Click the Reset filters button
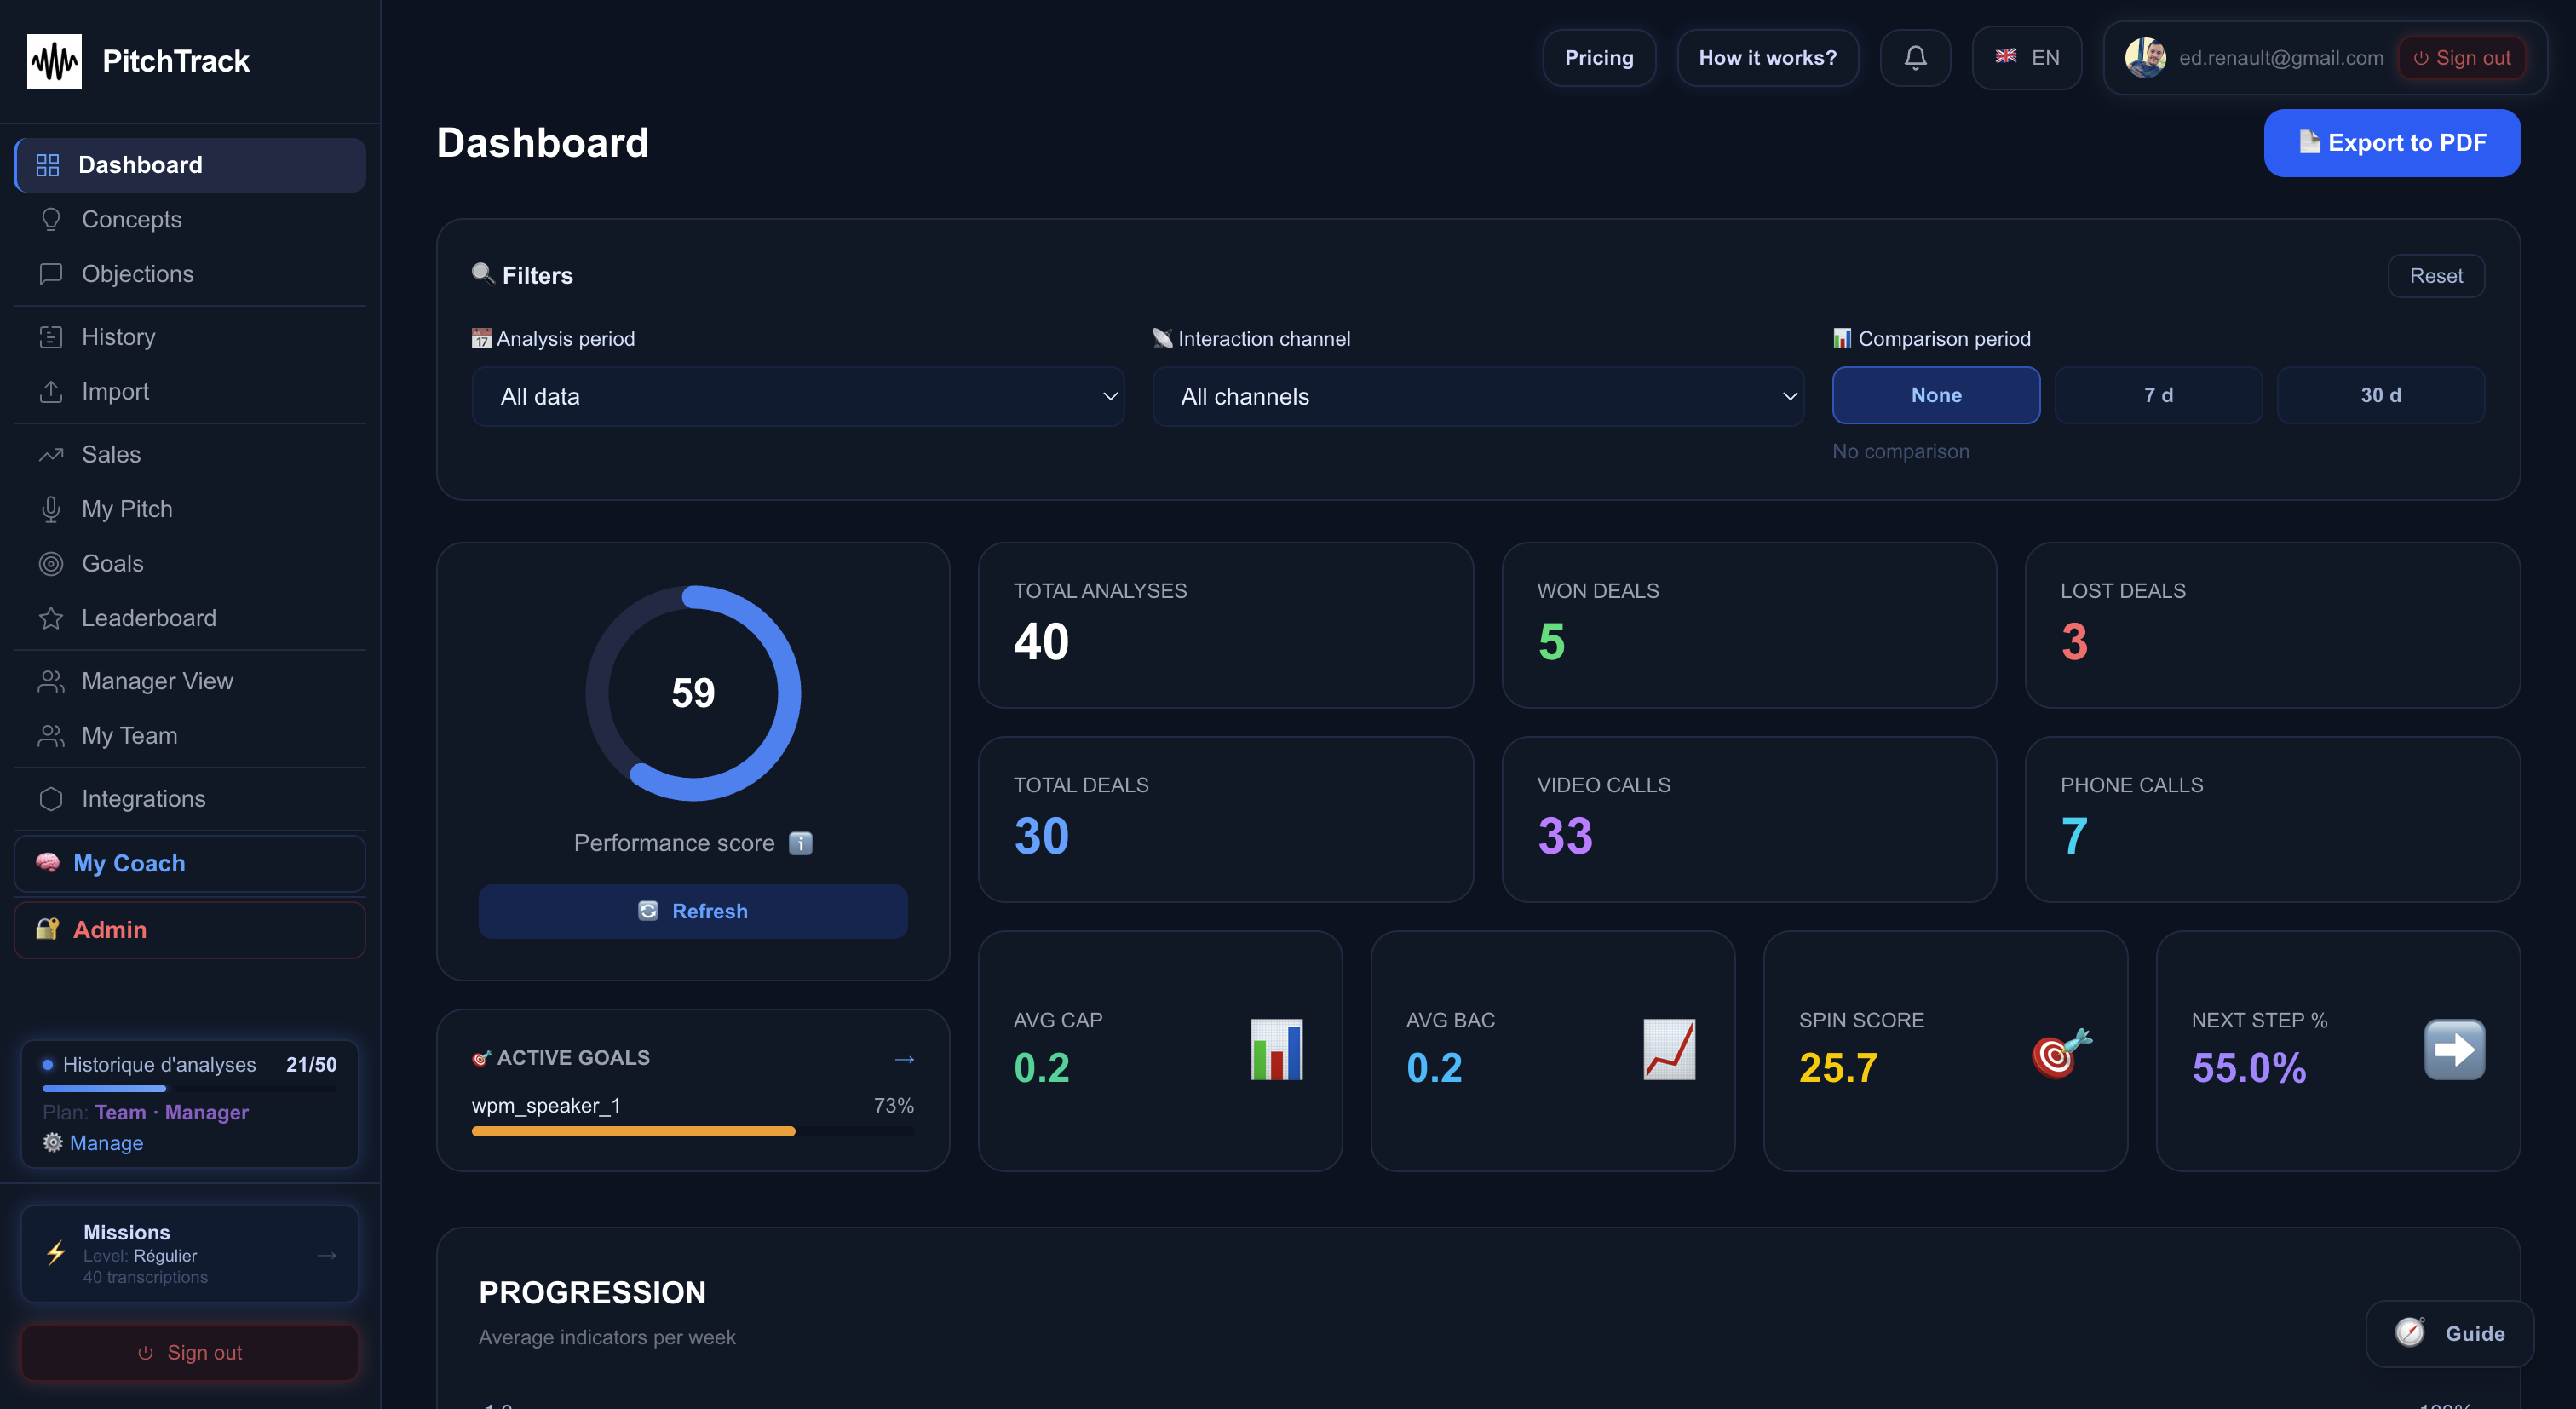This screenshot has height=1409, width=2576. coord(2436,275)
